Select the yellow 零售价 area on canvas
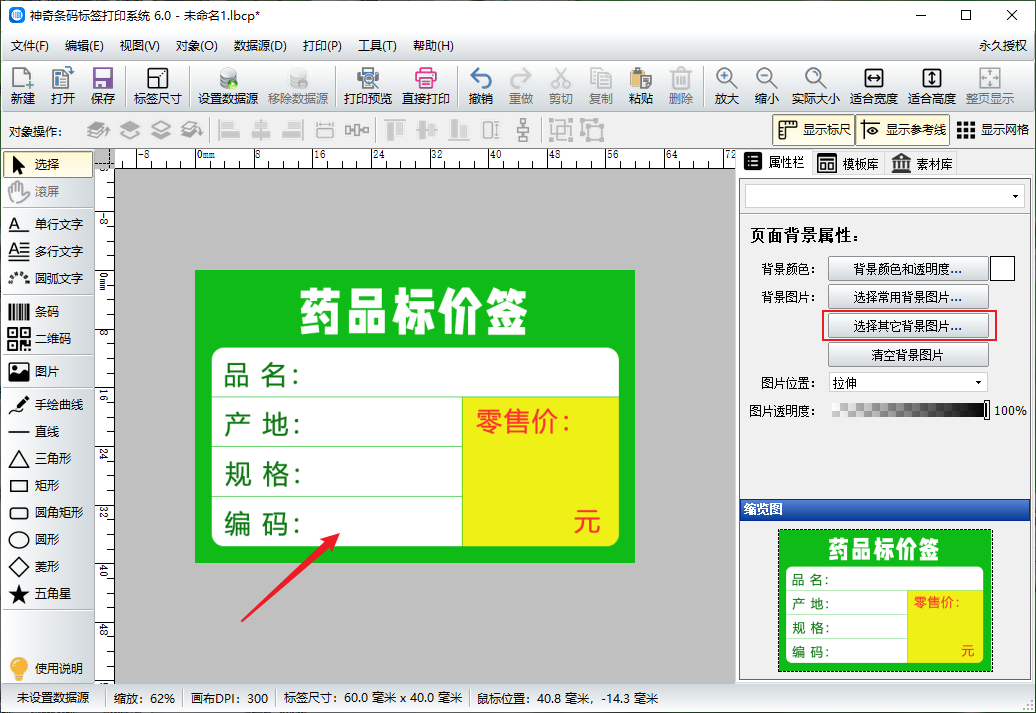Image resolution: width=1036 pixels, height=713 pixels. (x=540, y=471)
